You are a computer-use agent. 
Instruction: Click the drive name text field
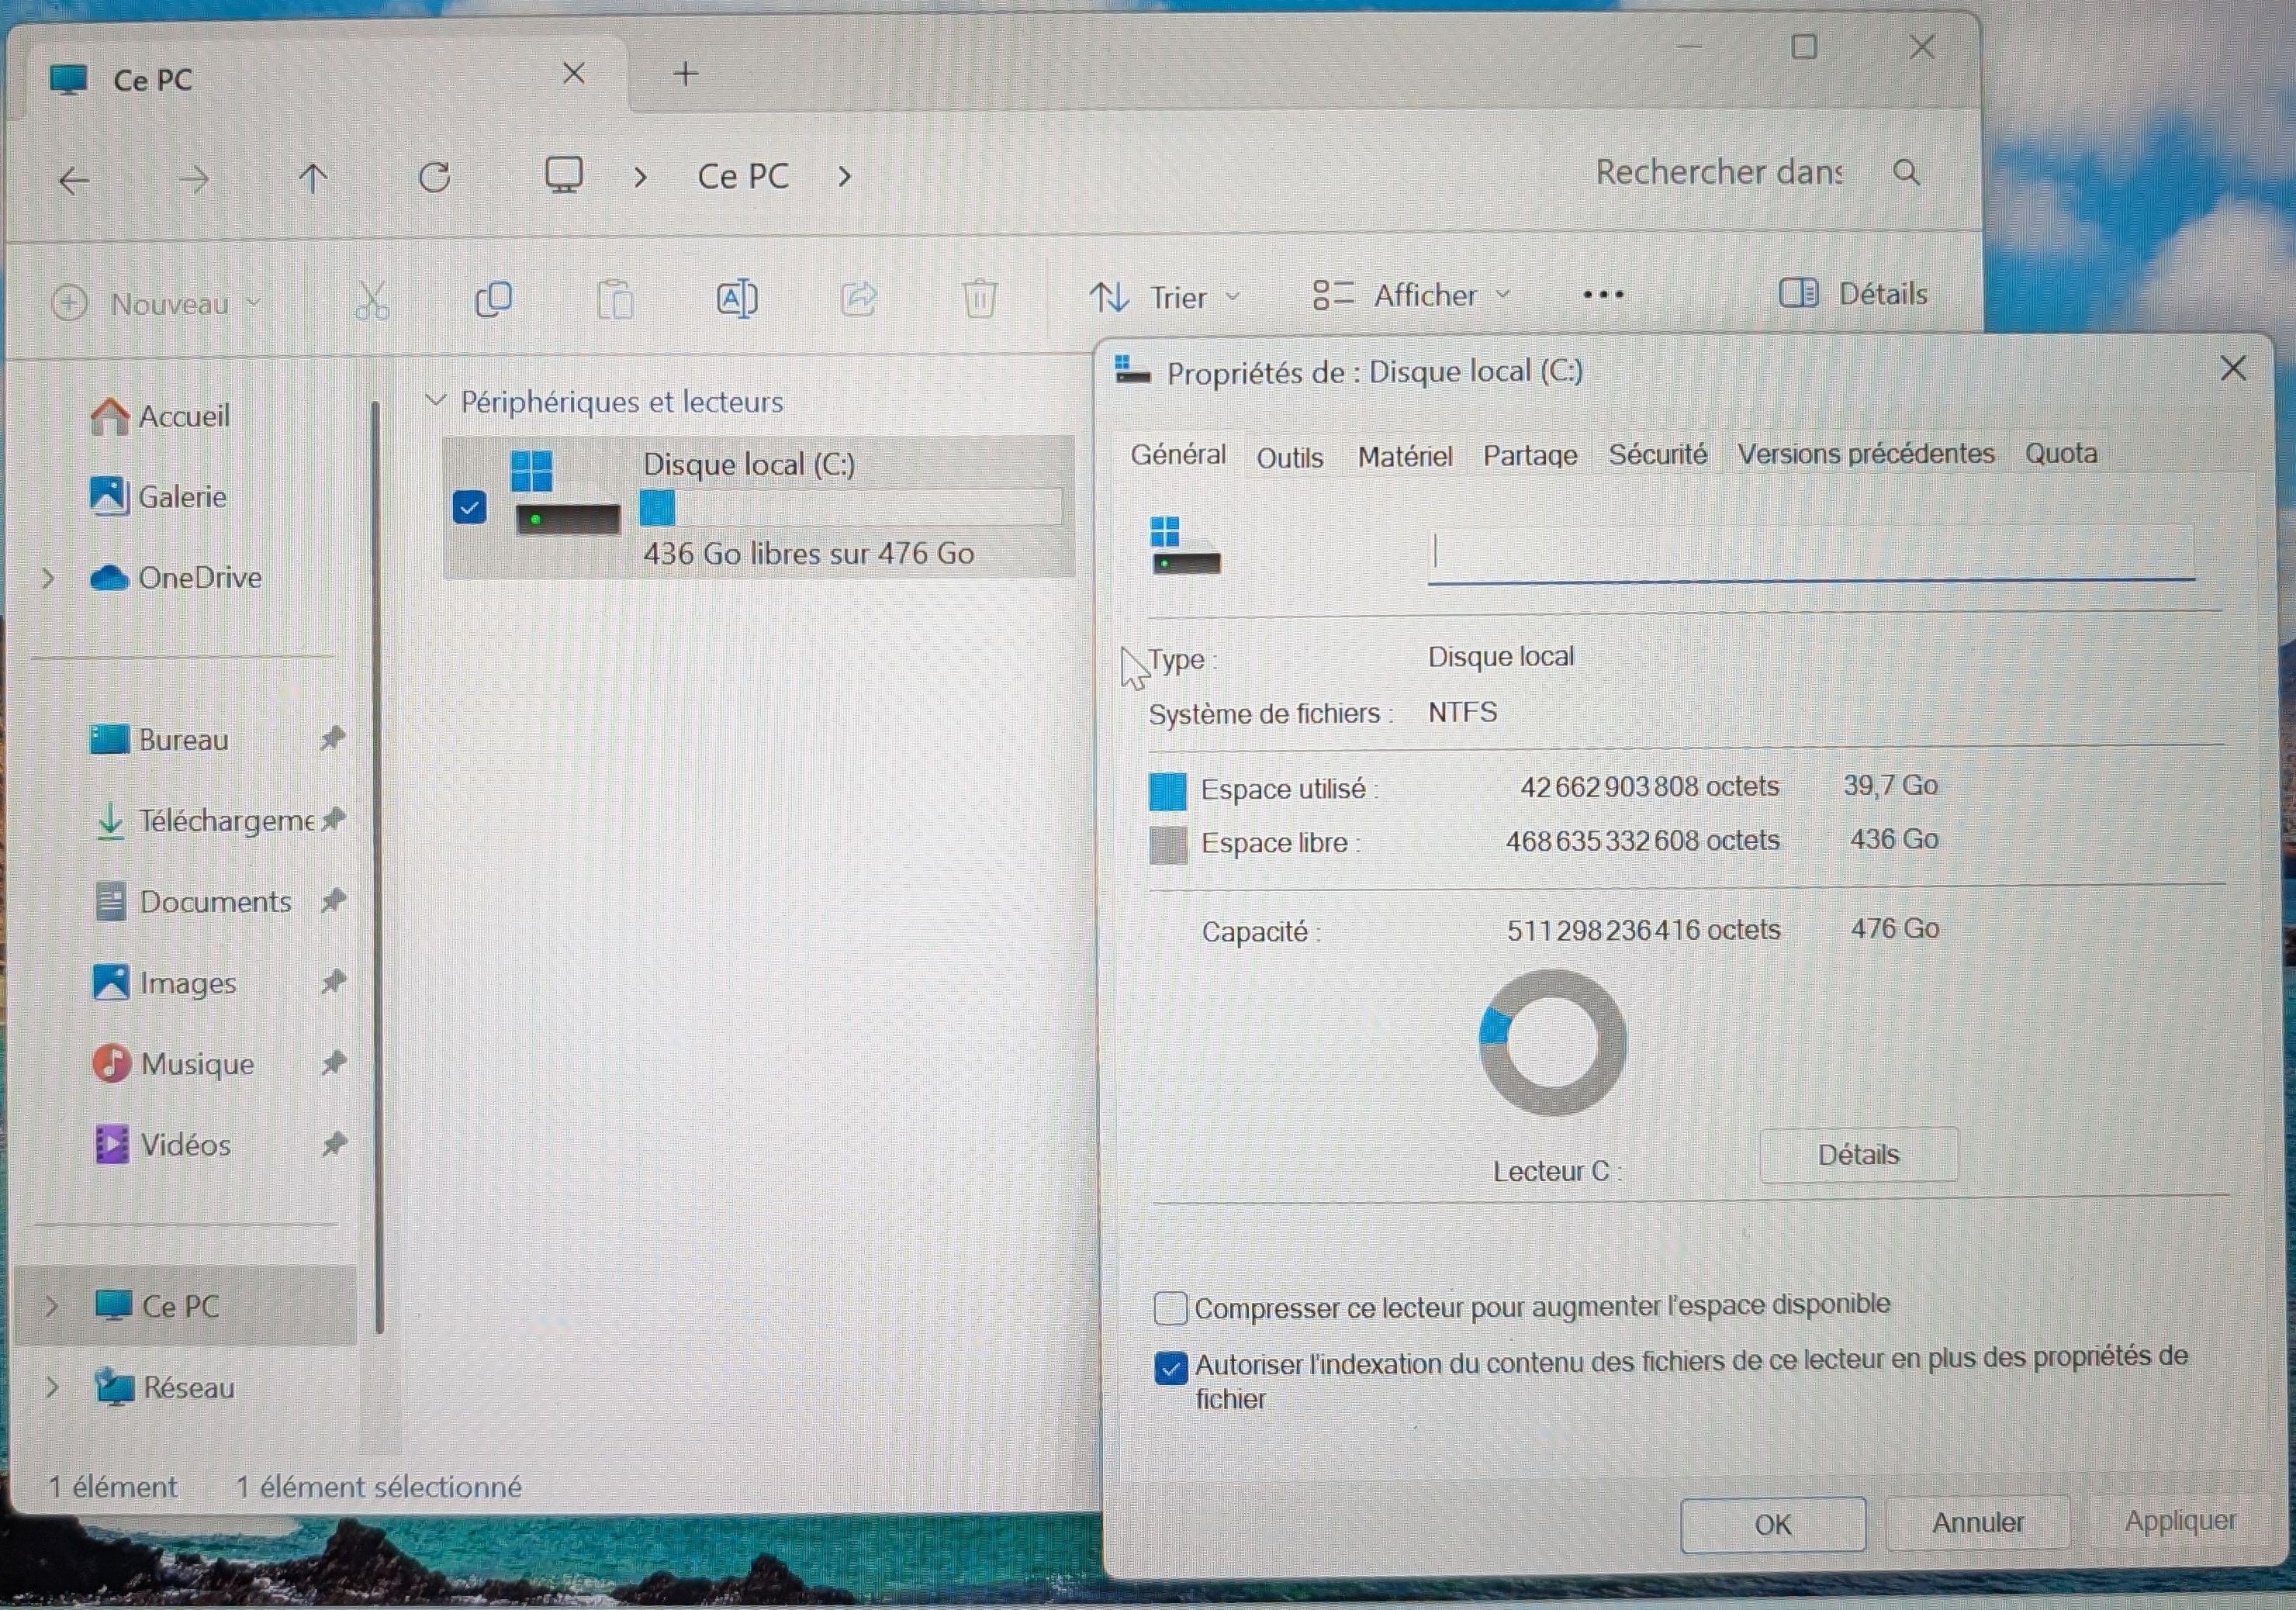click(x=1810, y=553)
